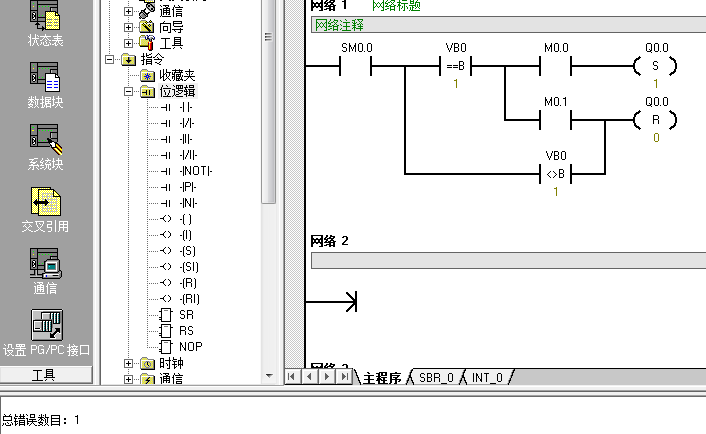Click the empty rung arrow in network 2
706x434 pixels.
[x=332, y=302]
